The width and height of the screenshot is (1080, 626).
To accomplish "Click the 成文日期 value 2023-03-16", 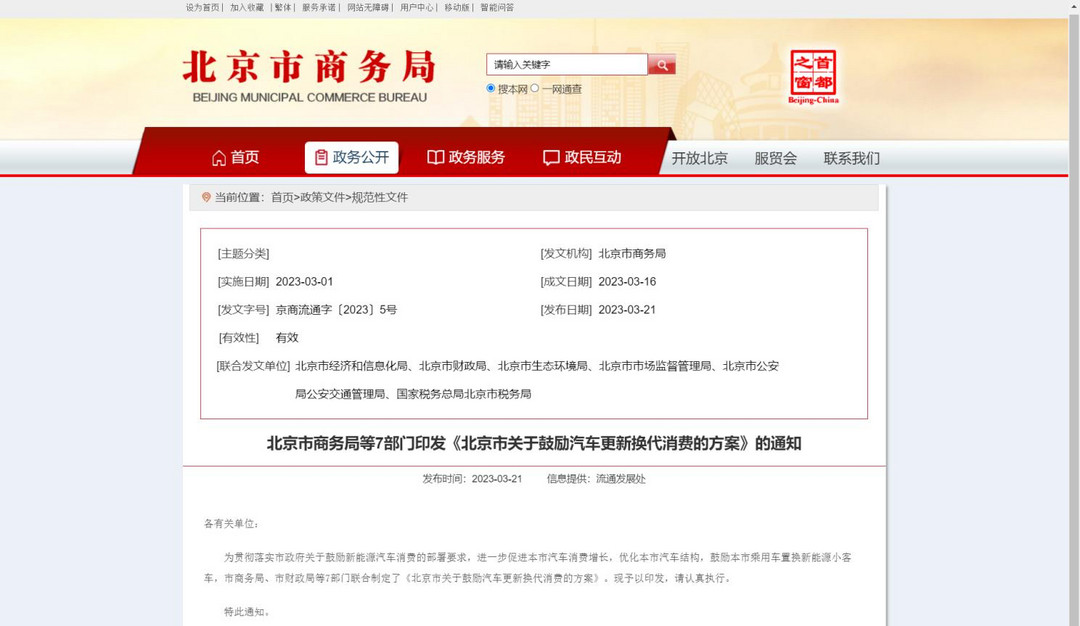I will point(627,282).
